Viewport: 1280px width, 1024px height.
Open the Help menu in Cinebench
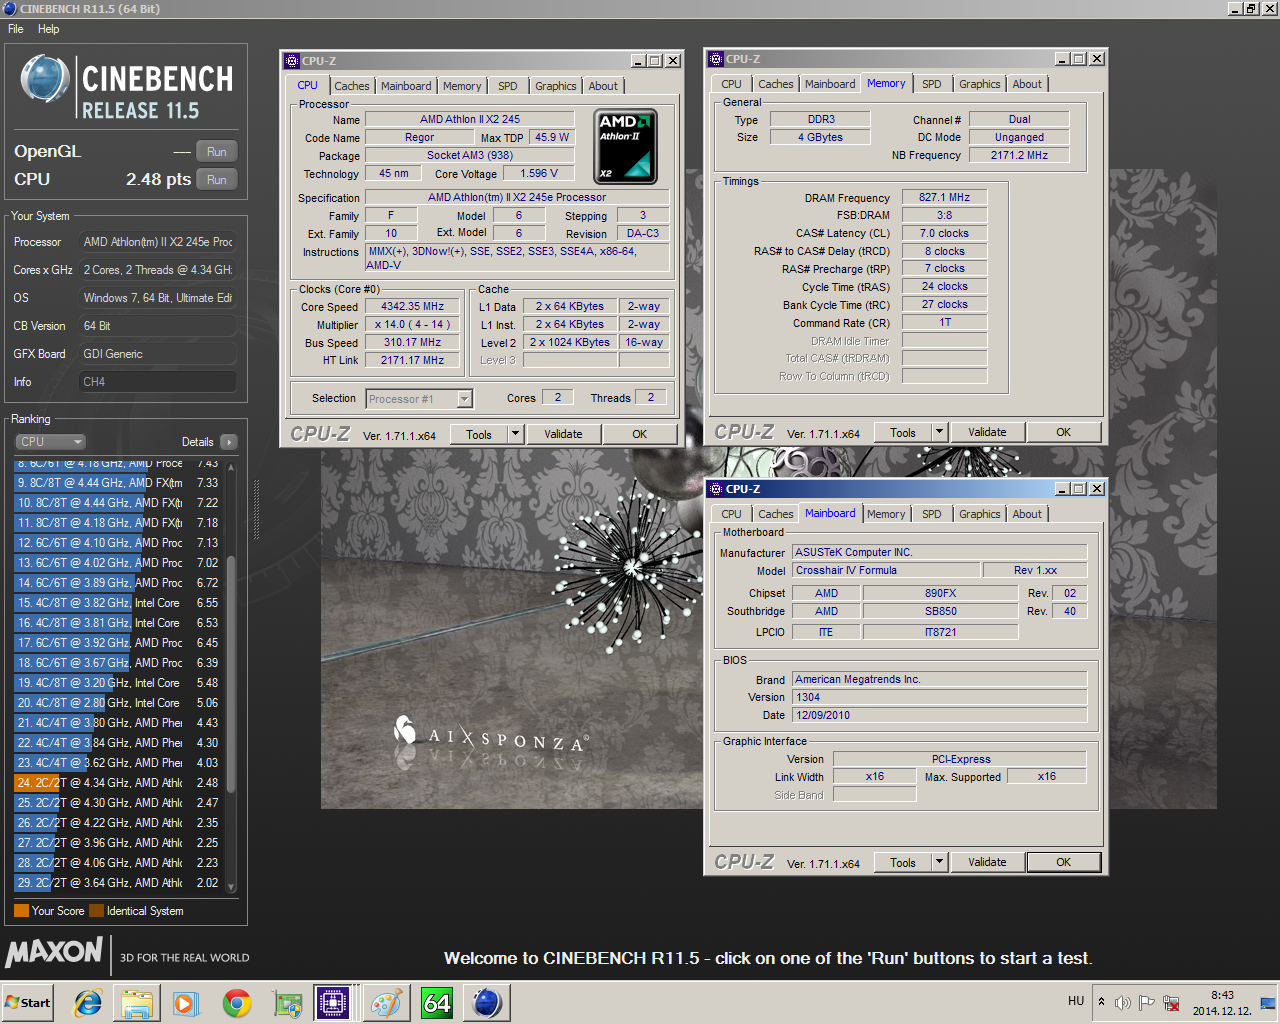tap(49, 29)
